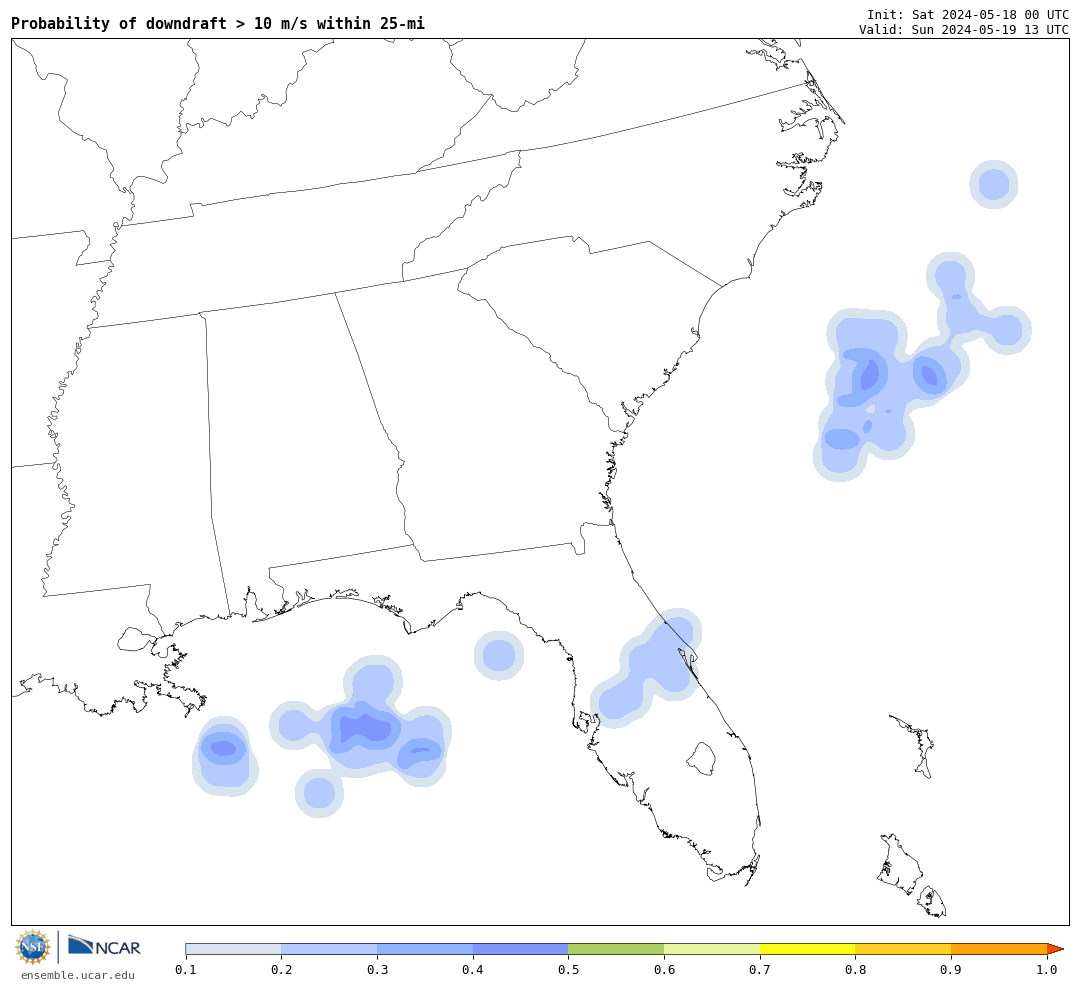Click the isolated probability blob off North Carolina
Image resolution: width=1080 pixels, height=988 pixels.
994,184
